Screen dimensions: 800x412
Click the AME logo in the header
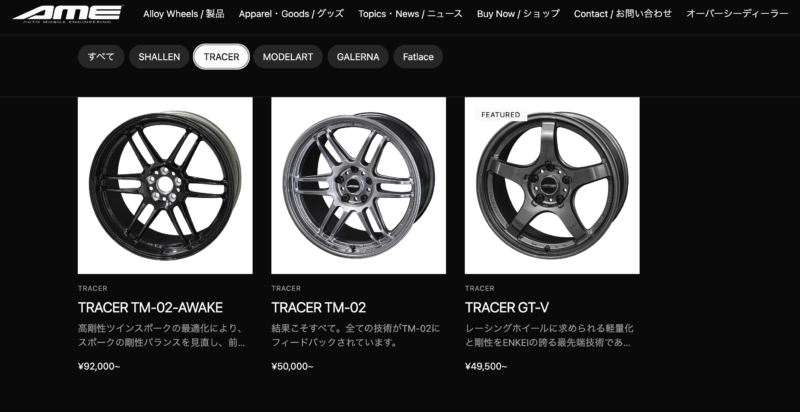point(67,14)
